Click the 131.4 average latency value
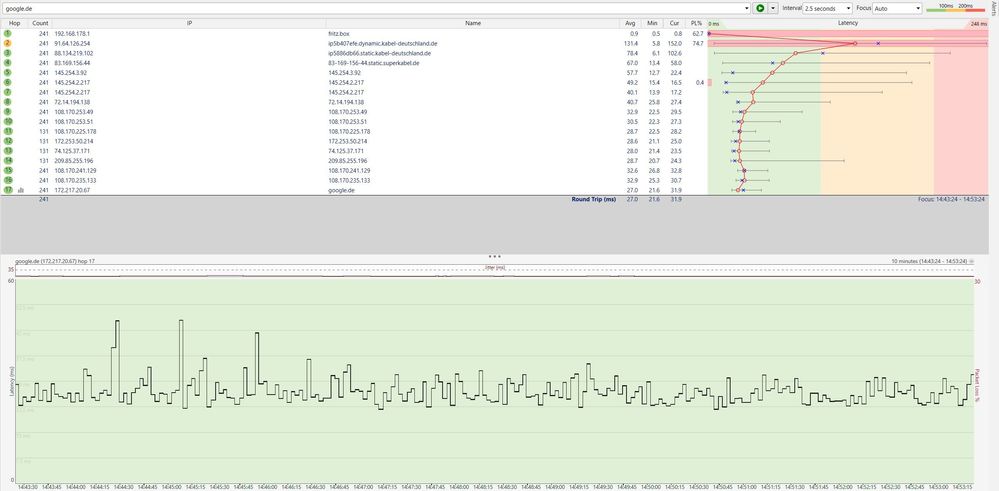This screenshot has height=491, width=999. click(631, 43)
